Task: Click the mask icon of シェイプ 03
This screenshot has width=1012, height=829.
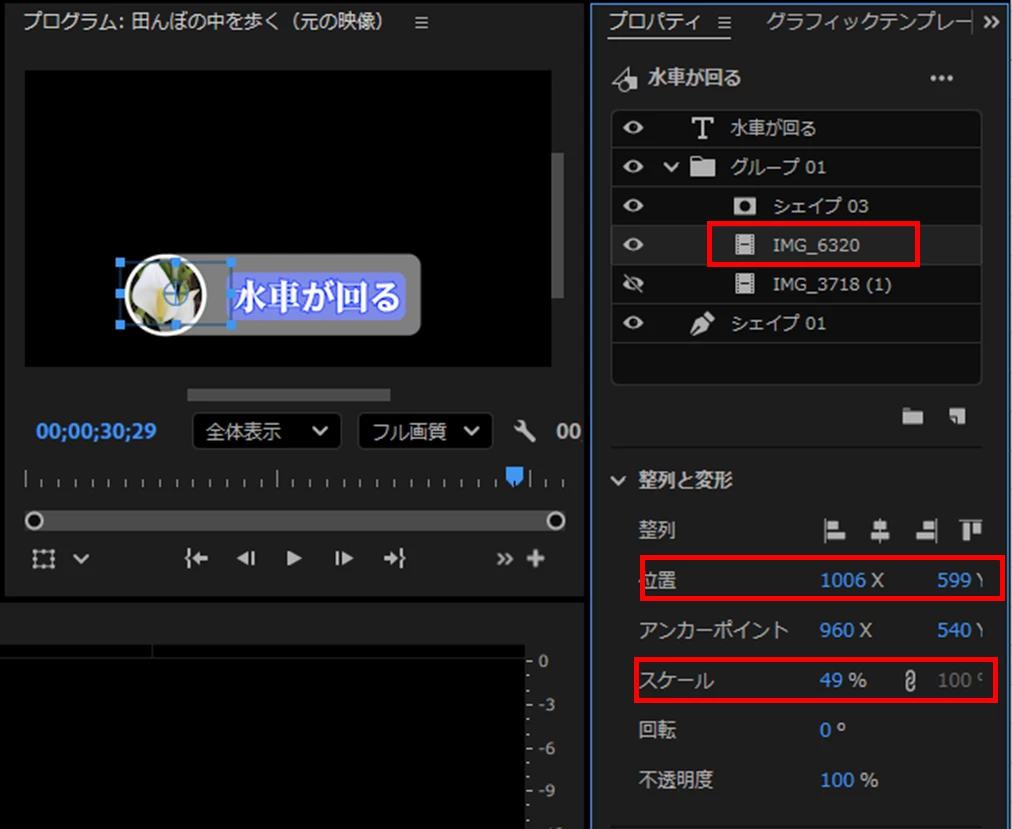Action: point(744,206)
